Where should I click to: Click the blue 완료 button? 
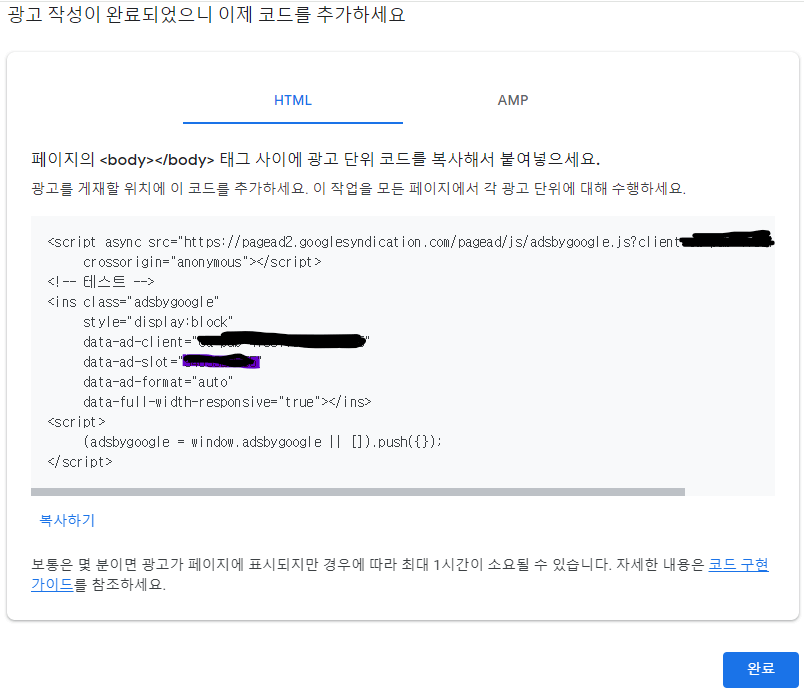(759, 670)
